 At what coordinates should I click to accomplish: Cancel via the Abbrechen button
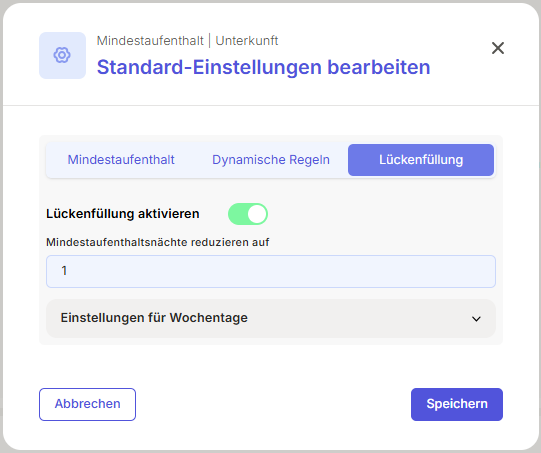87,404
